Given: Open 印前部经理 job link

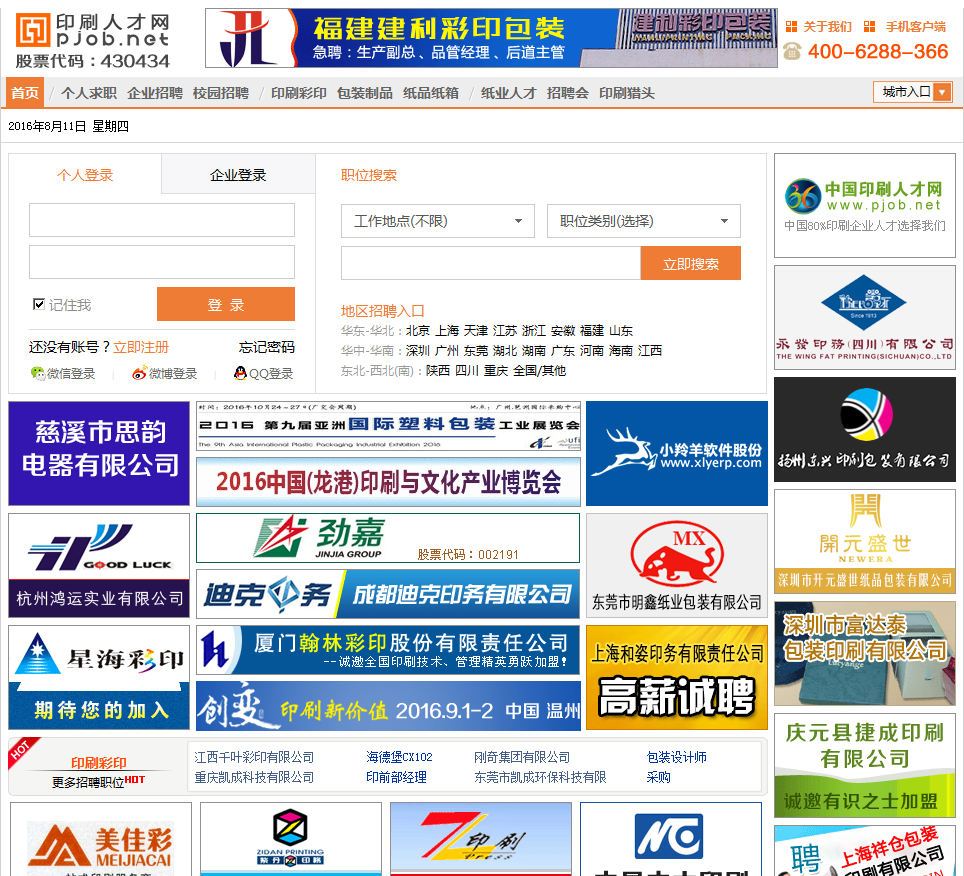Looking at the screenshot, I should tap(396, 777).
